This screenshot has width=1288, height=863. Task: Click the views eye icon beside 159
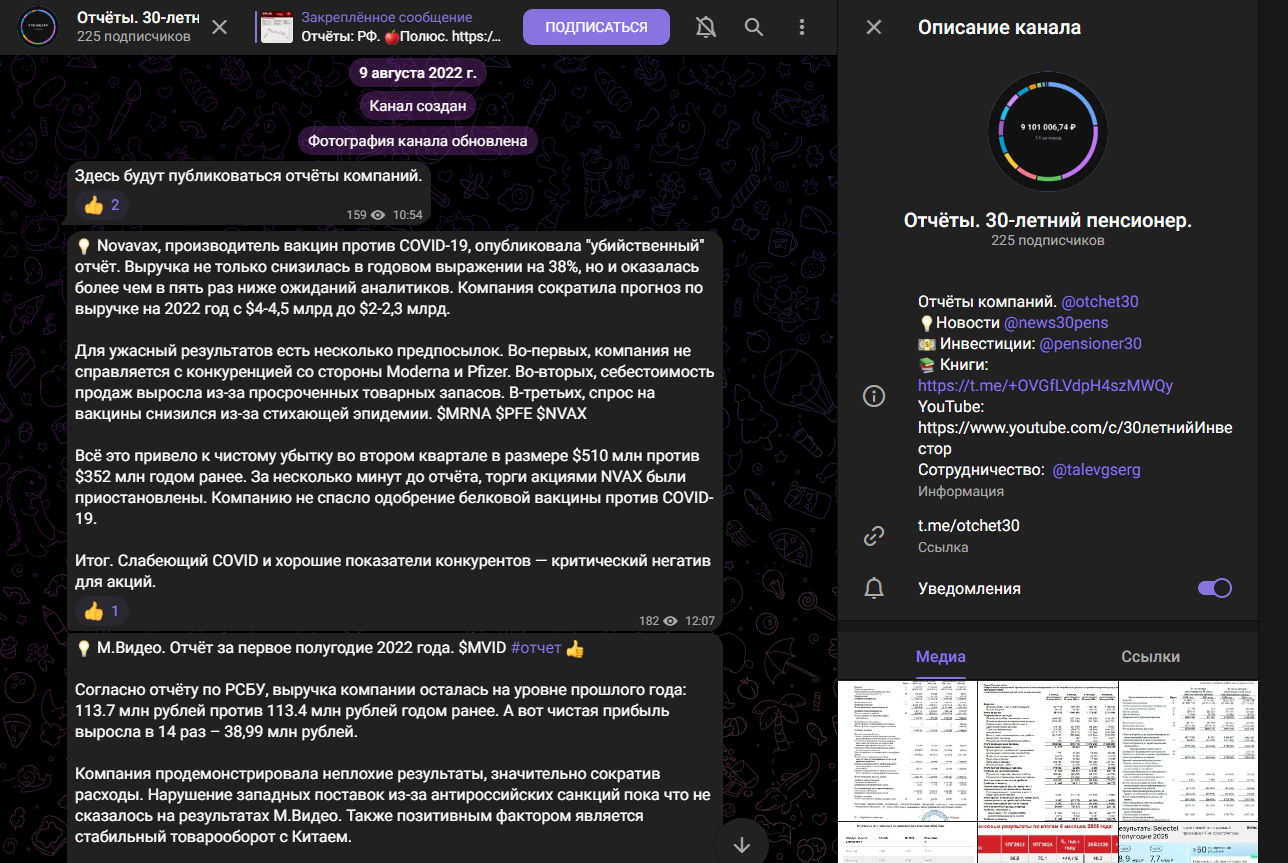tap(378, 215)
